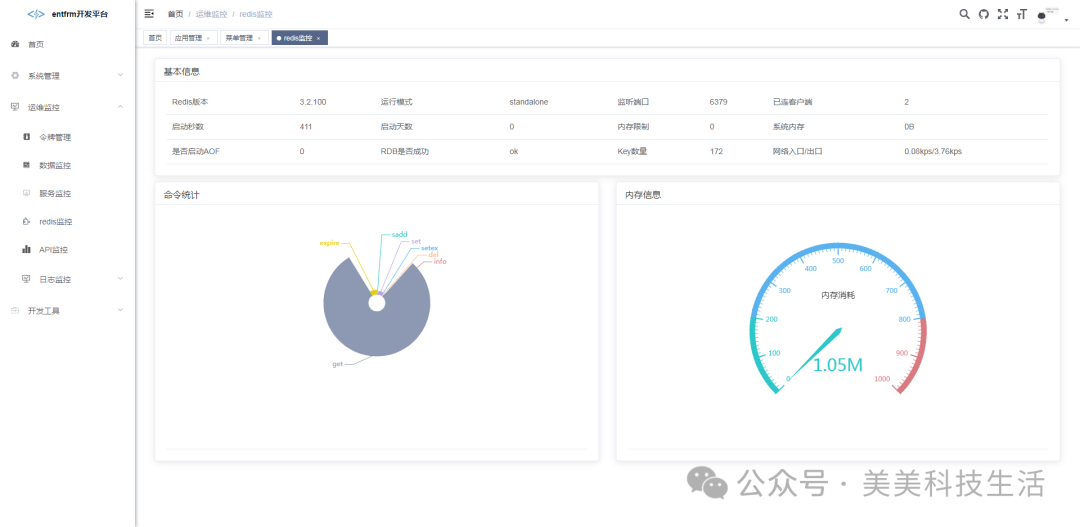Toggle fullscreen mode icon
Viewport: 1080px width, 527px height.
[x=1003, y=14]
